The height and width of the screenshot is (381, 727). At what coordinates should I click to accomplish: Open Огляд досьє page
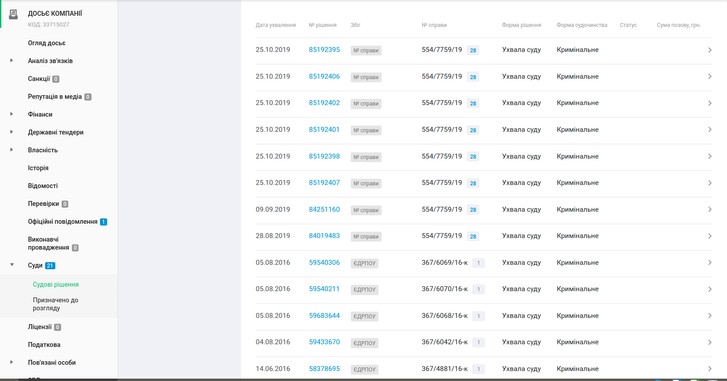46,43
